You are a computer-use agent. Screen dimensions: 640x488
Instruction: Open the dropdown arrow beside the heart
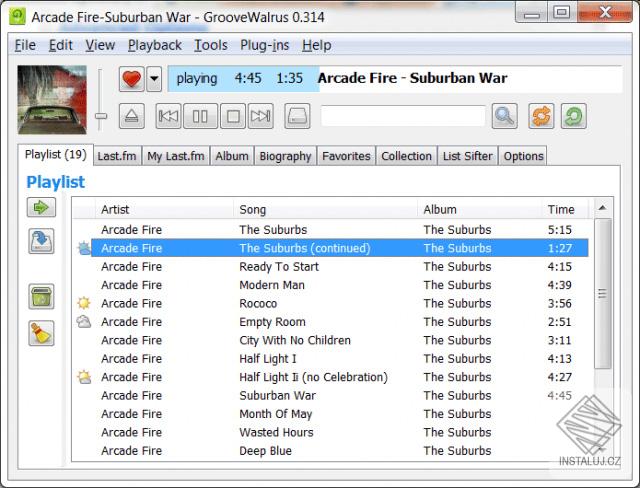(x=154, y=78)
